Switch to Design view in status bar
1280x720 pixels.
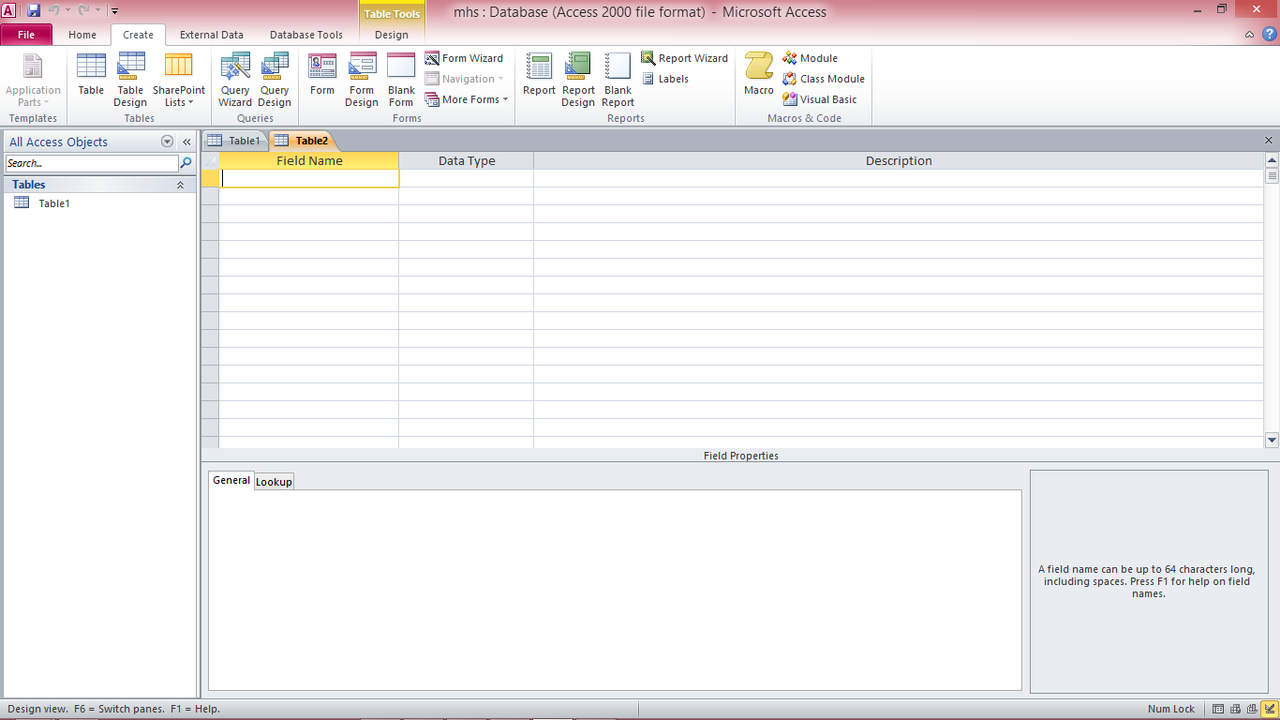tap(1269, 709)
